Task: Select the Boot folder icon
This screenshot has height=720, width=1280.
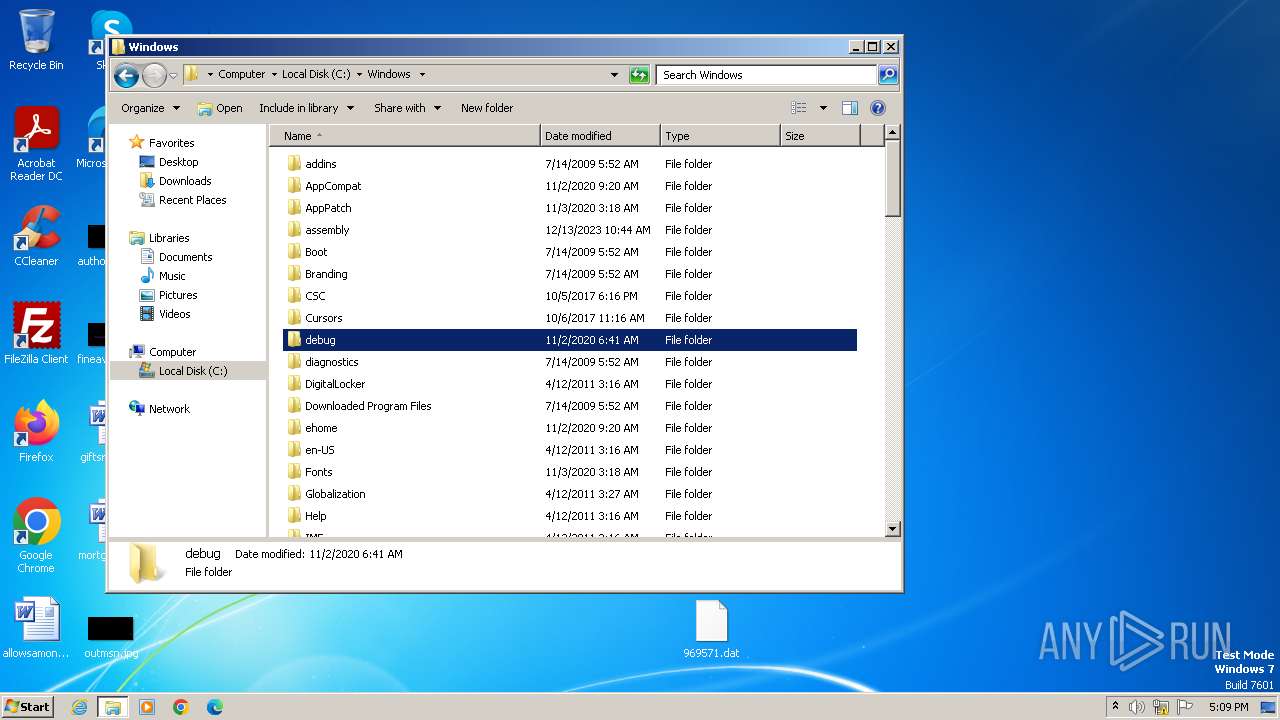Action: pos(294,252)
